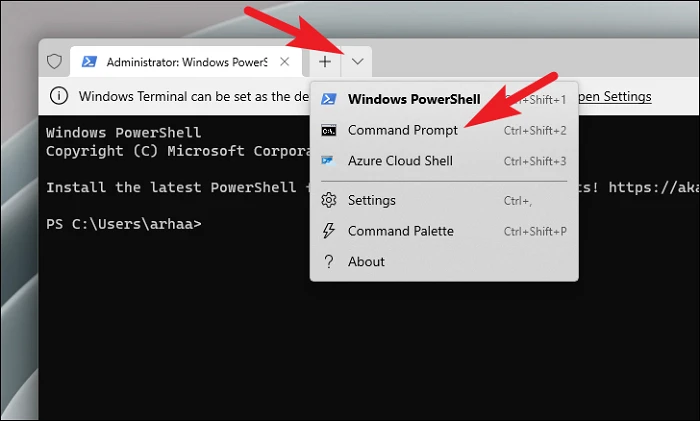Select About menu entry
Viewport: 700px width, 421px height.
coord(444,262)
